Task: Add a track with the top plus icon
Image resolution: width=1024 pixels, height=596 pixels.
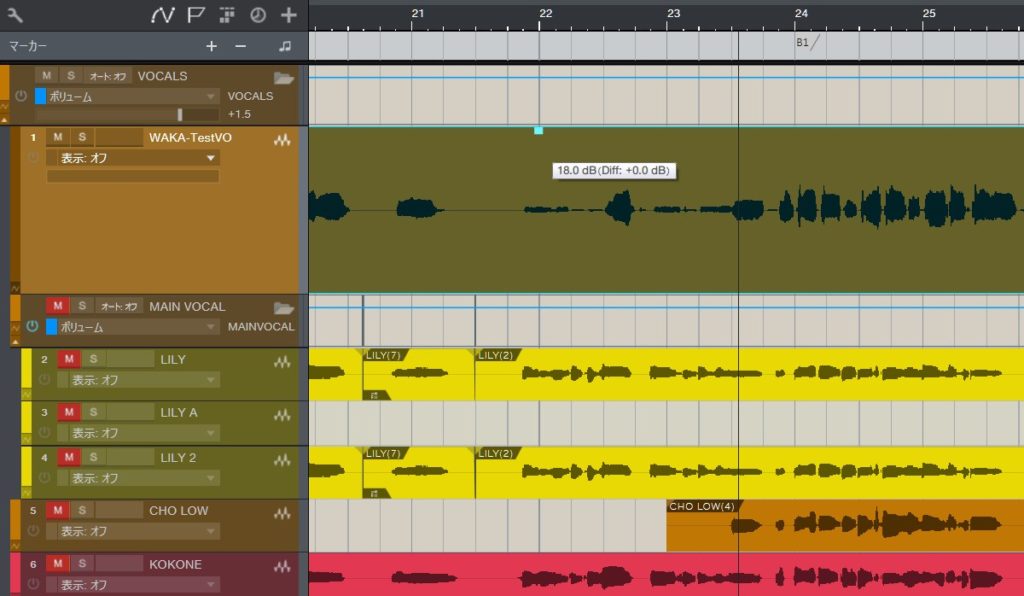Action: pos(289,14)
